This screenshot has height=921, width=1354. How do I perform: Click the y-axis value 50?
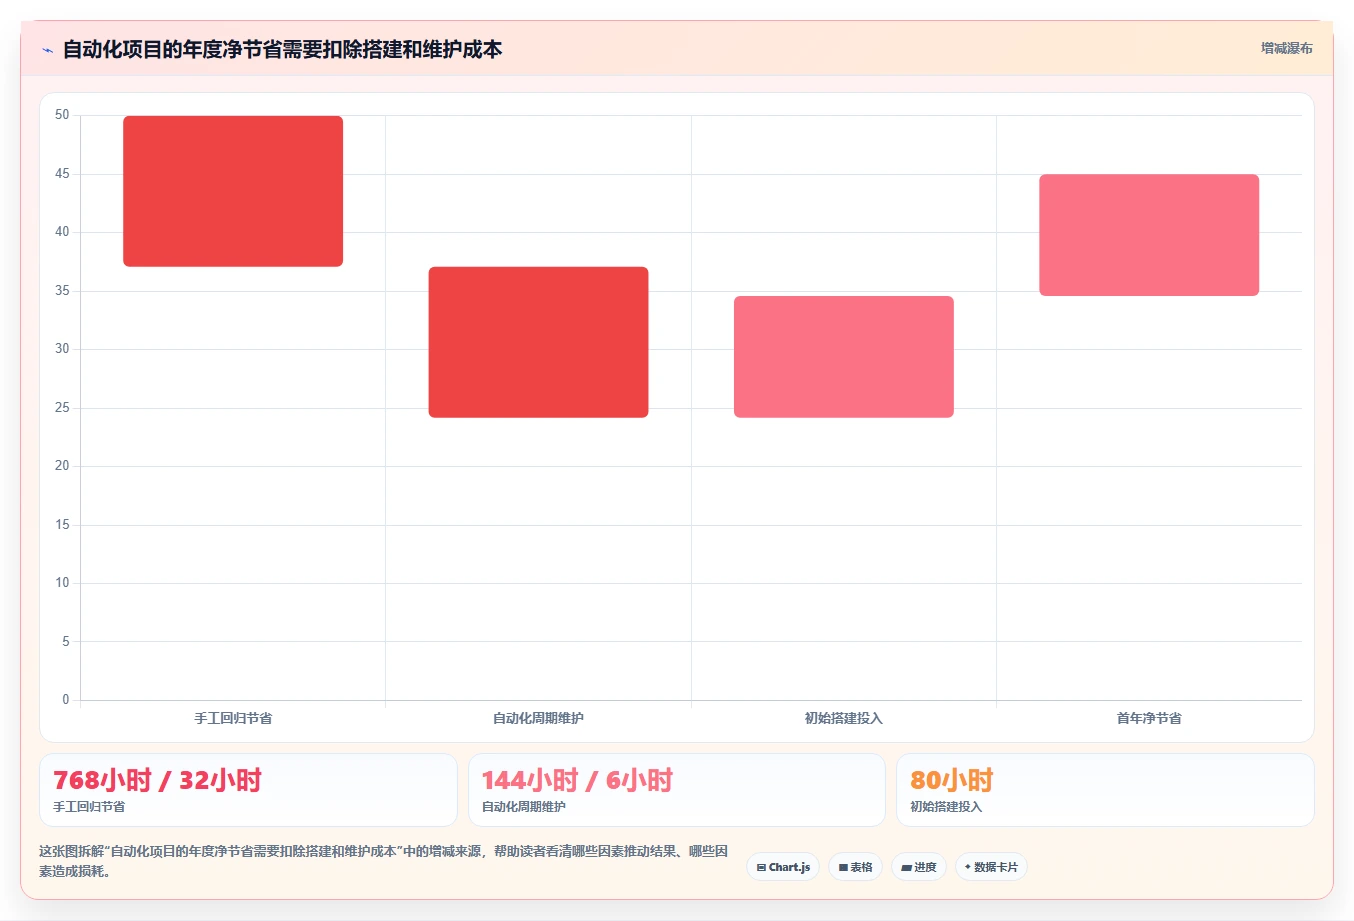point(62,115)
